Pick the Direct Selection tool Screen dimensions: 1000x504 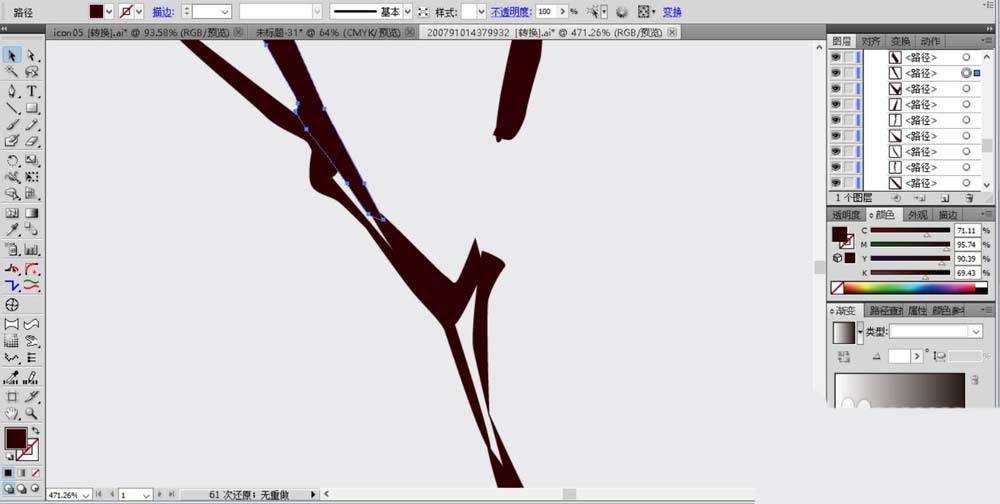32,56
